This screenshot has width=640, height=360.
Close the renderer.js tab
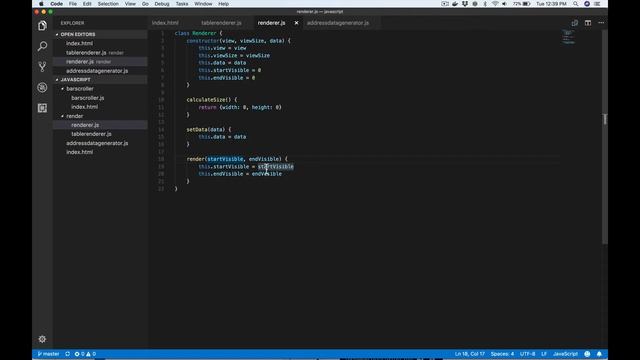[x=296, y=23]
